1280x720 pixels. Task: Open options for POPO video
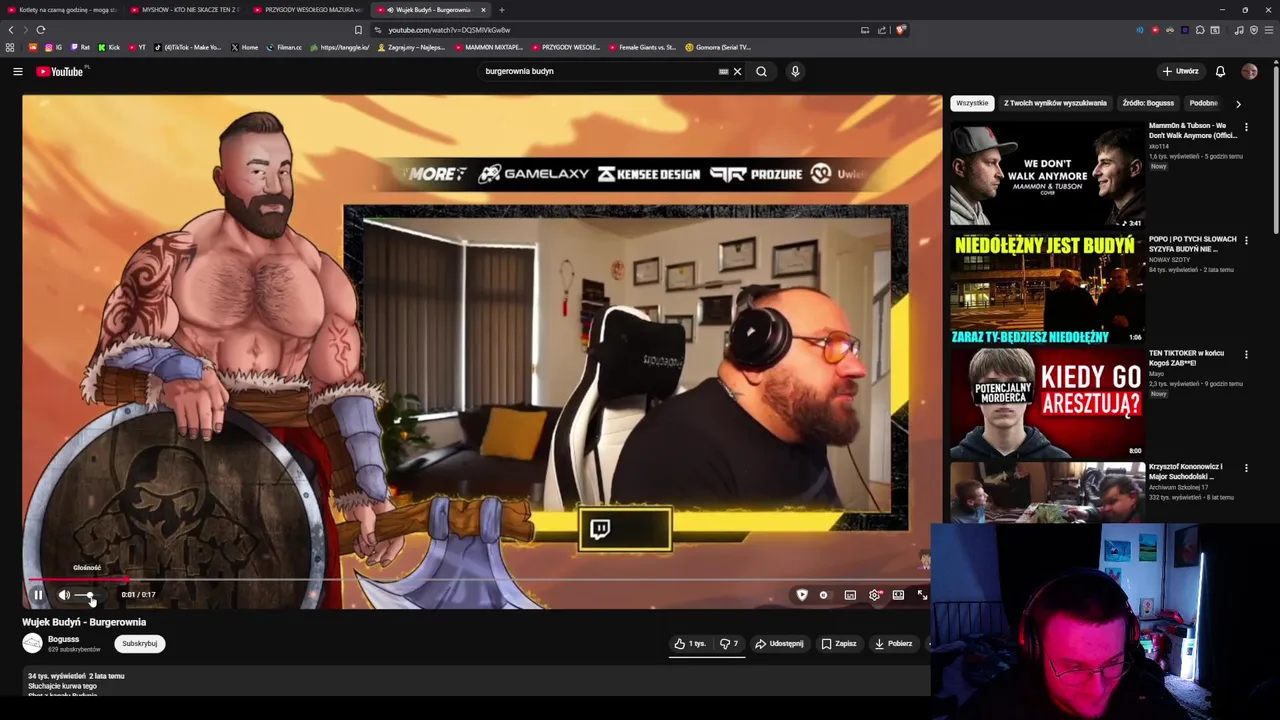click(x=1246, y=241)
